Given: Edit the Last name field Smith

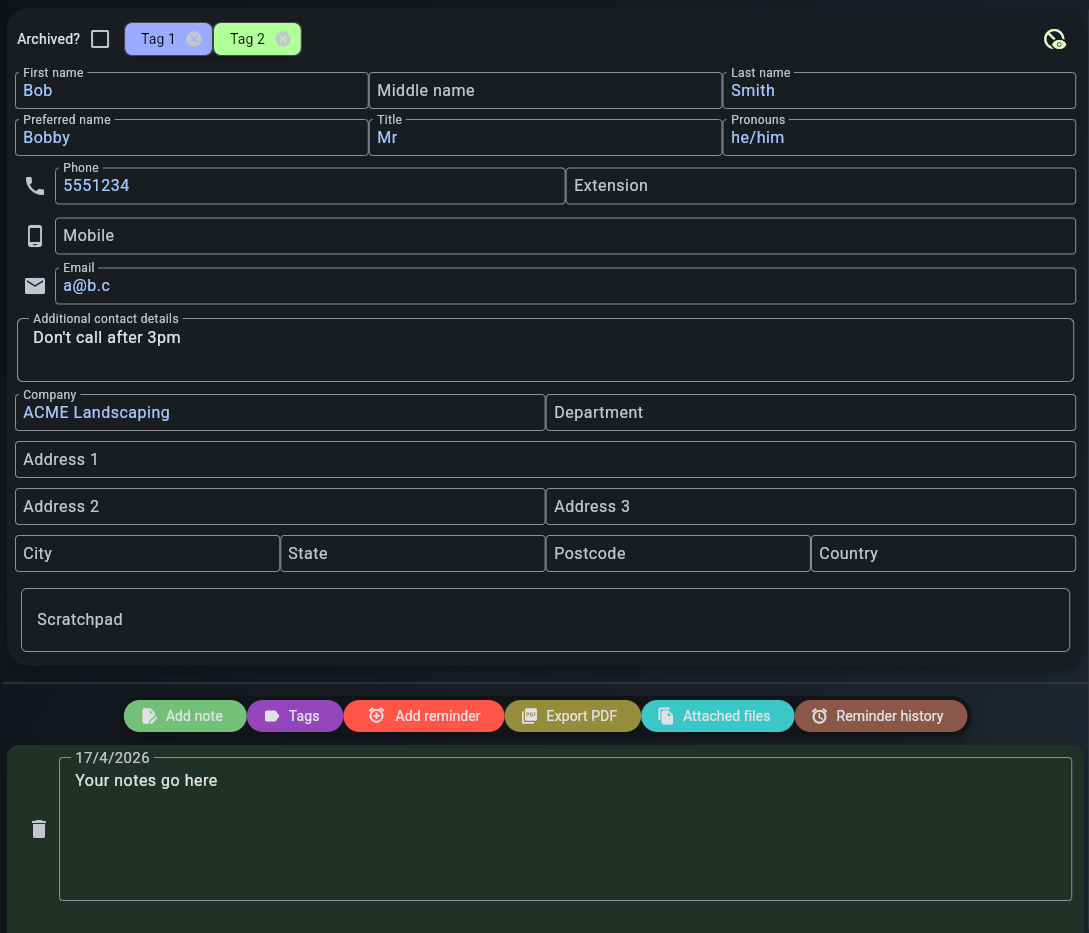Looking at the screenshot, I should (x=899, y=90).
